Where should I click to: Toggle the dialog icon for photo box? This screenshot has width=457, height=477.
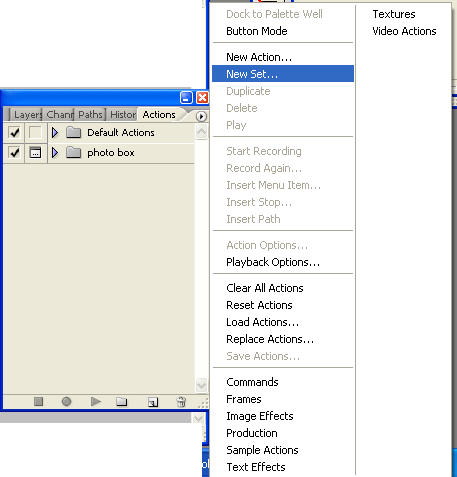coord(35,153)
